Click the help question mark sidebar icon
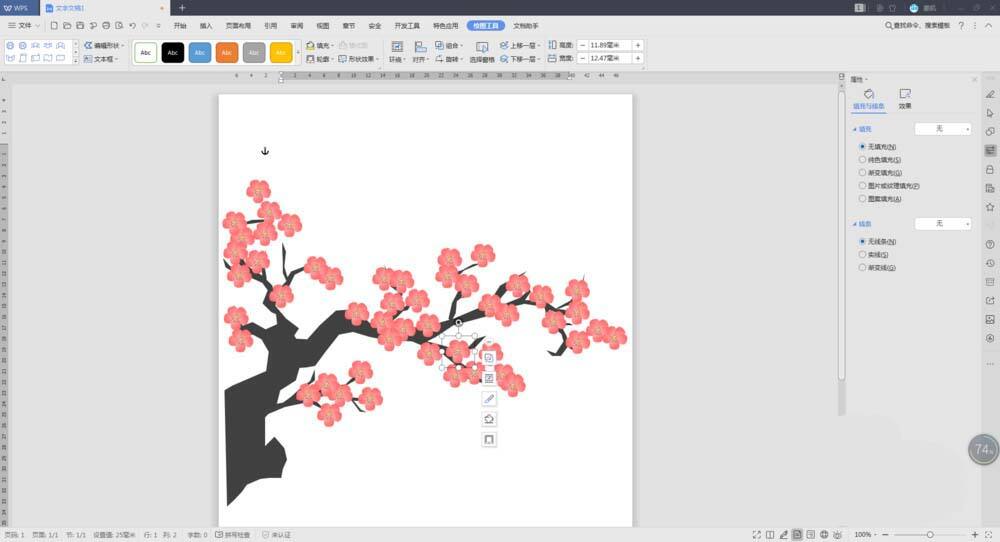This screenshot has height=542, width=1000. coord(990,244)
